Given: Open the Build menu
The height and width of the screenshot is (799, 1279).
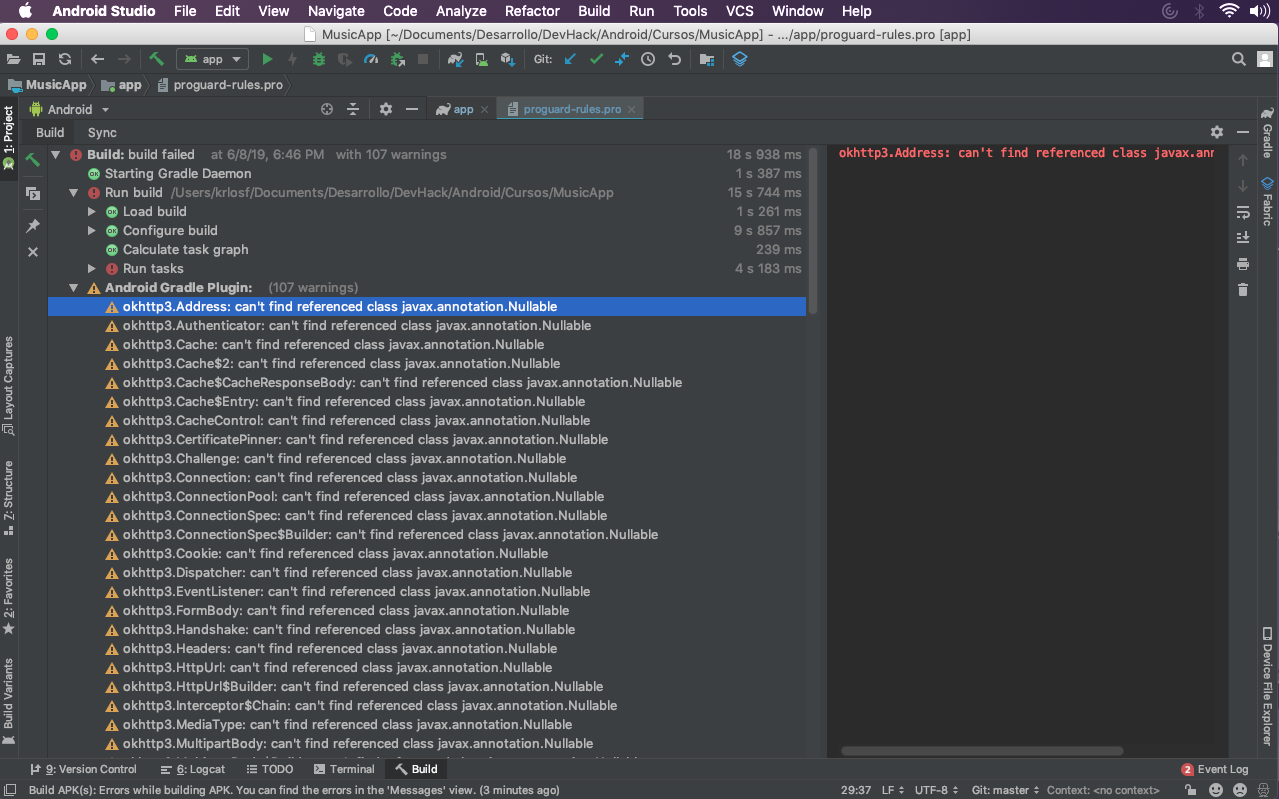Looking at the screenshot, I should point(594,11).
